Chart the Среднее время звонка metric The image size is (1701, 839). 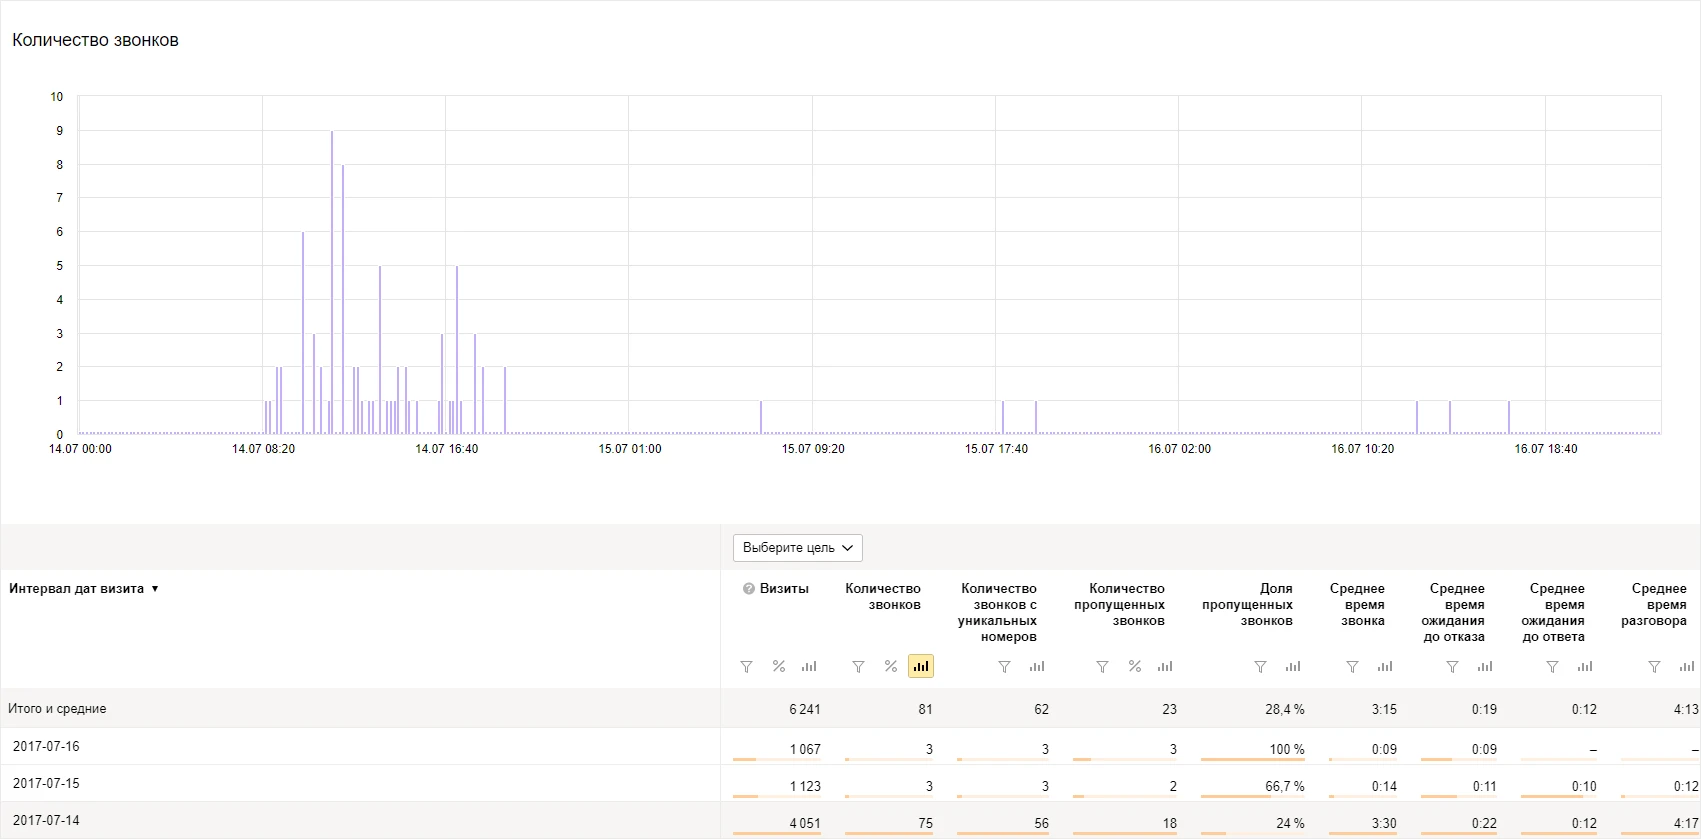coord(1385,666)
